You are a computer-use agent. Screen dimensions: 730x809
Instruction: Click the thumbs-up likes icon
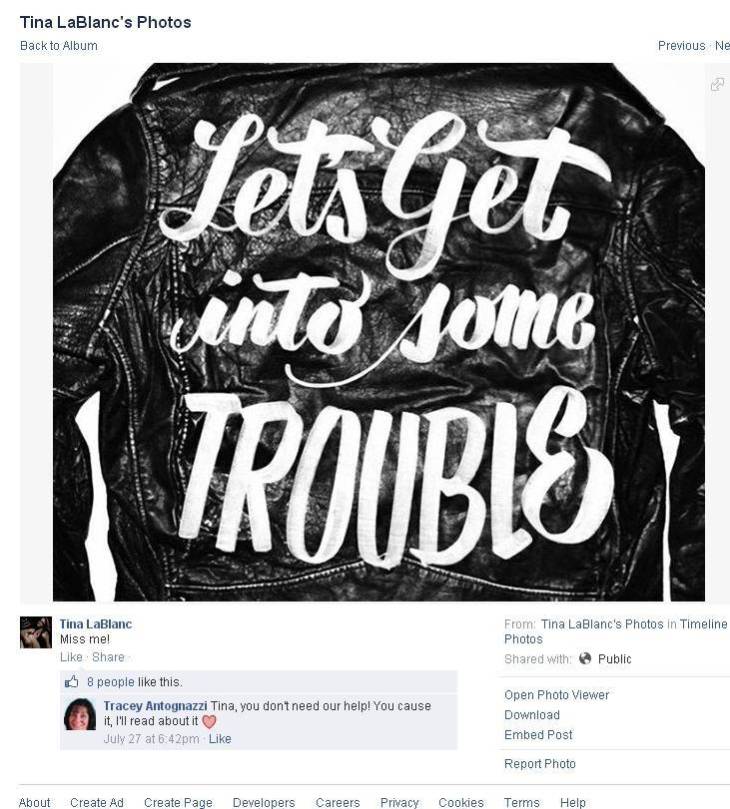(x=72, y=682)
